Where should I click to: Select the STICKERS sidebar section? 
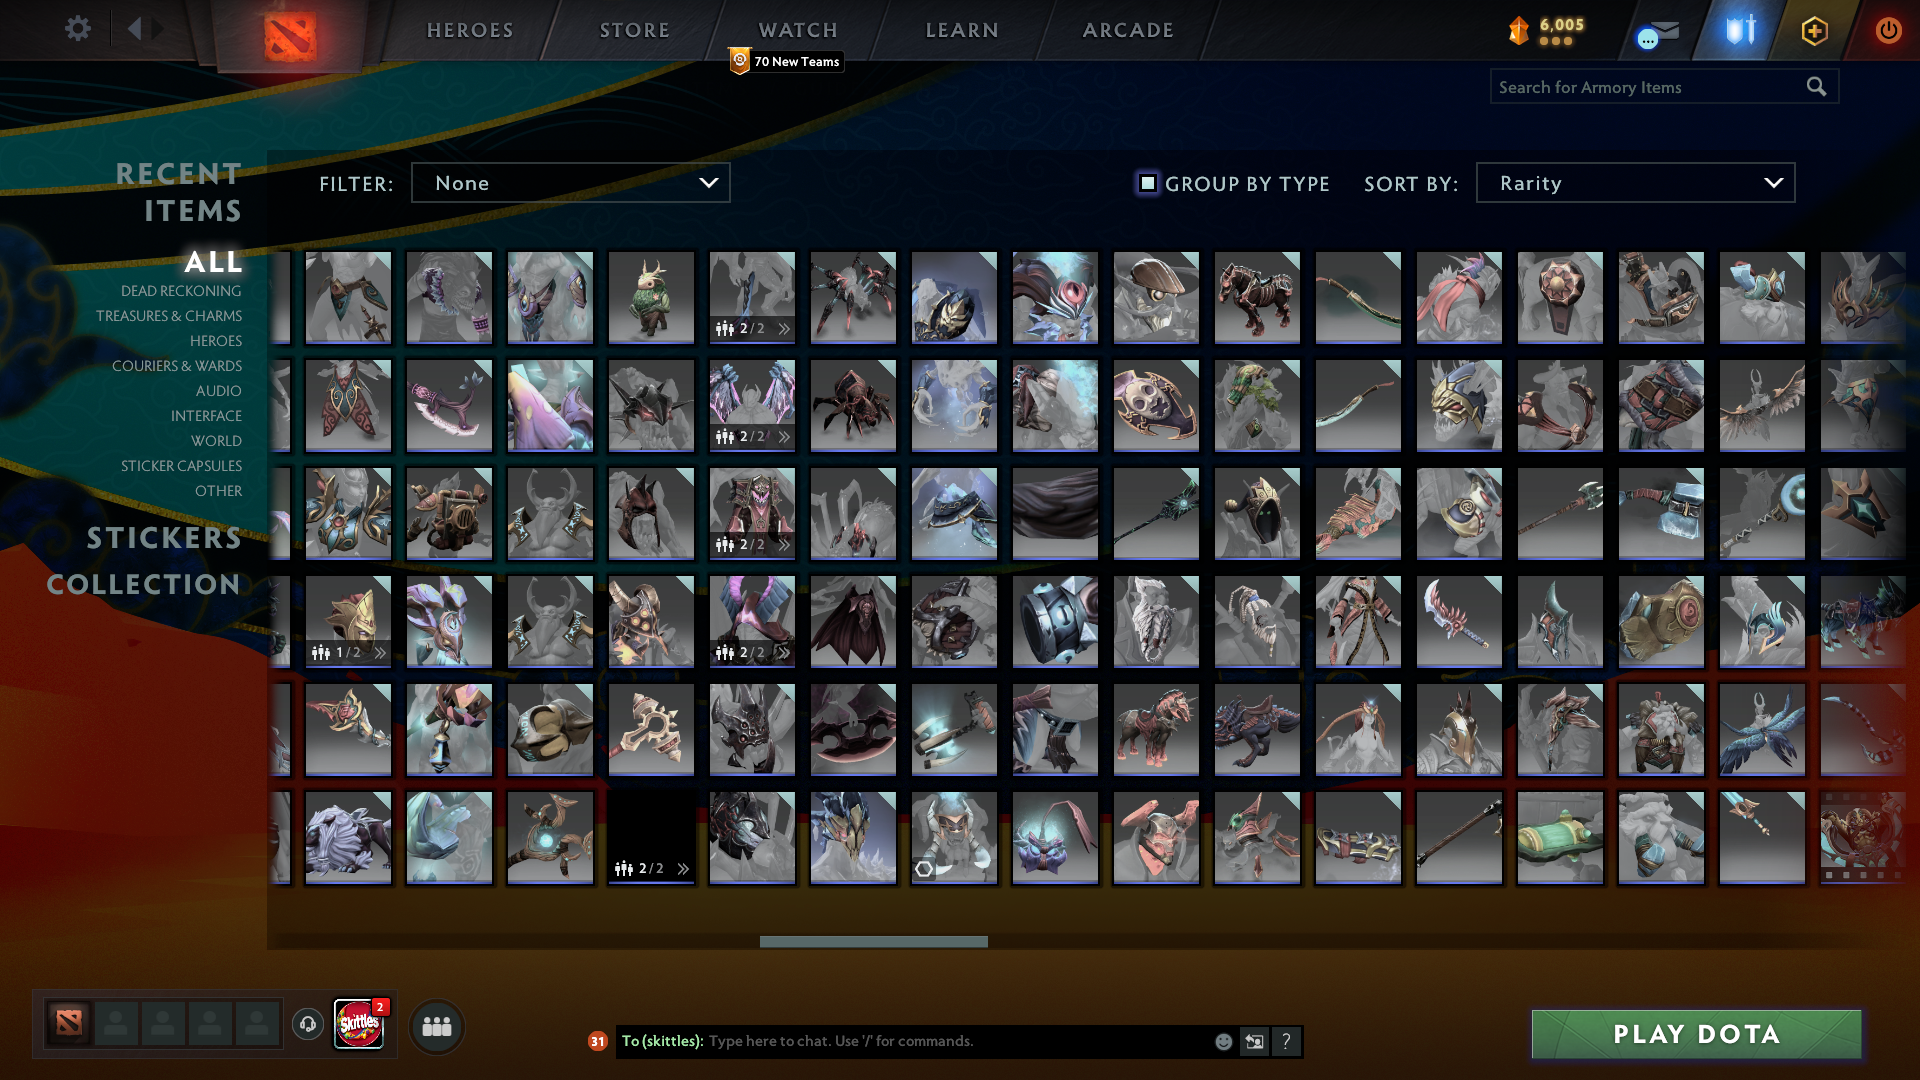click(x=163, y=538)
